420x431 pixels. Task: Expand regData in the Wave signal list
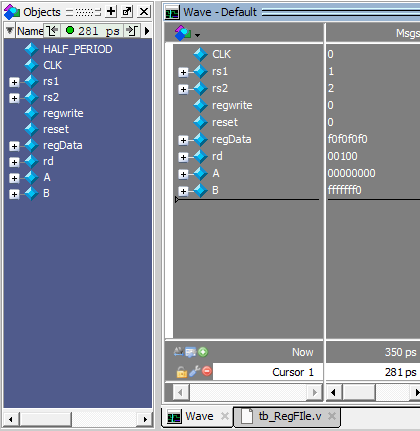pyautogui.click(x=183, y=140)
